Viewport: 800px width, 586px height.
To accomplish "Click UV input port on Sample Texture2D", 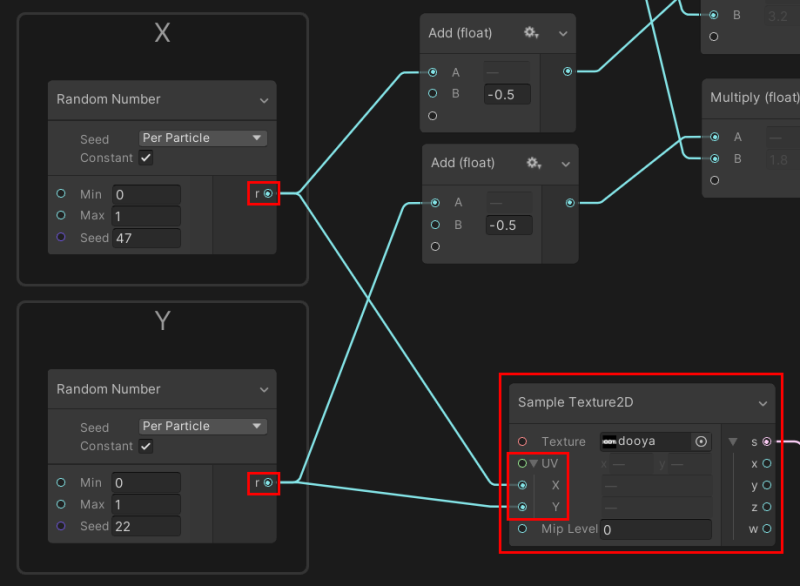I will 522,463.
